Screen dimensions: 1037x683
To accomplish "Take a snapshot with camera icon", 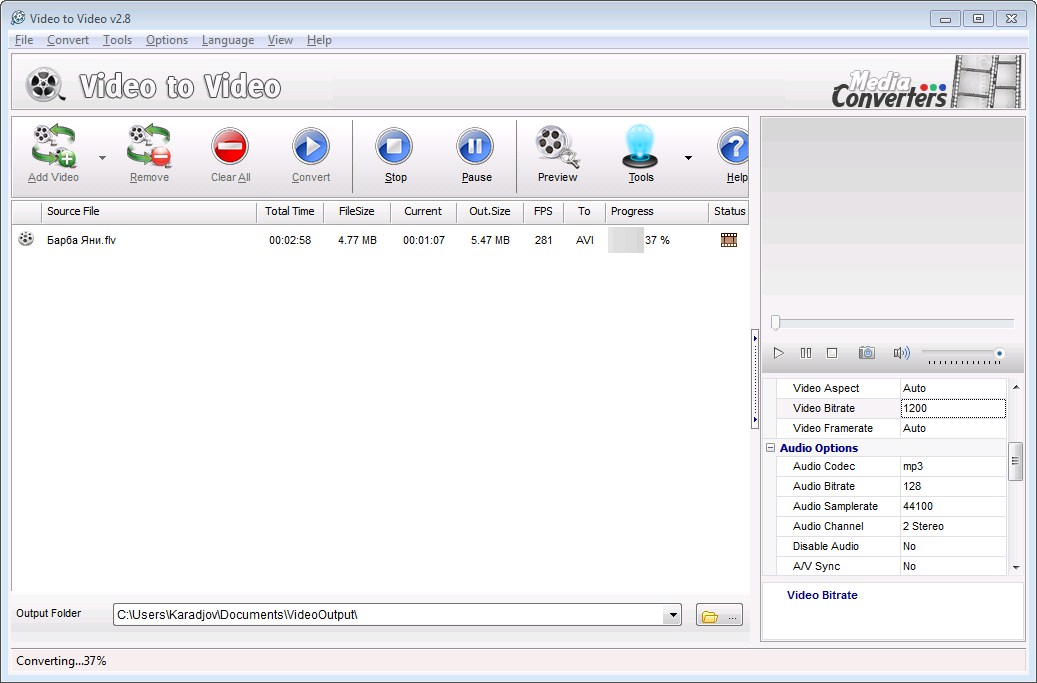I will pyautogui.click(x=867, y=353).
